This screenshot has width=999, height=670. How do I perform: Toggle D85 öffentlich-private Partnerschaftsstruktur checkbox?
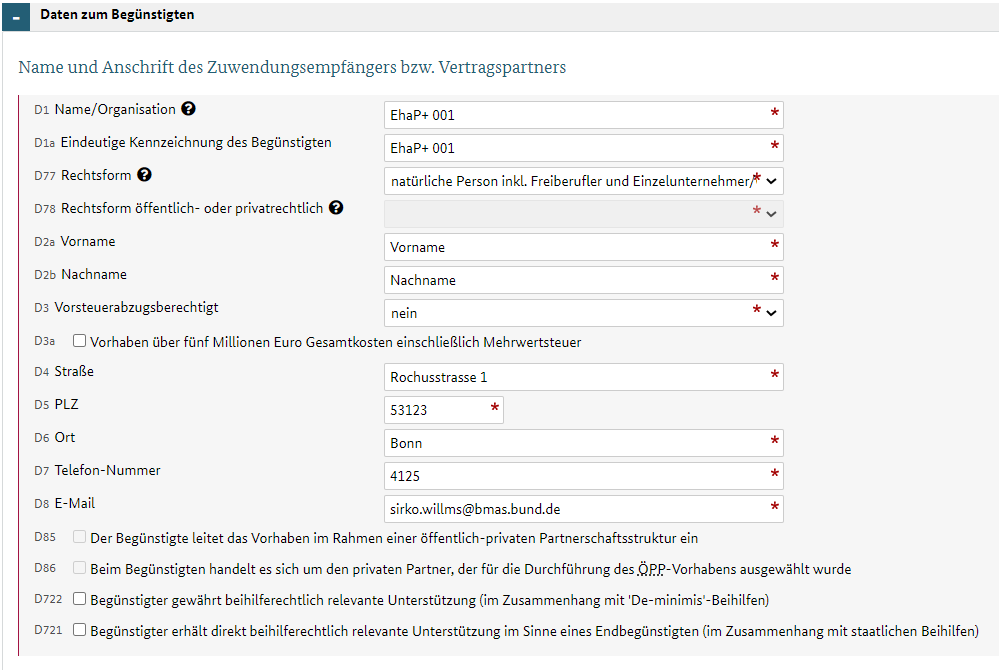(80, 537)
